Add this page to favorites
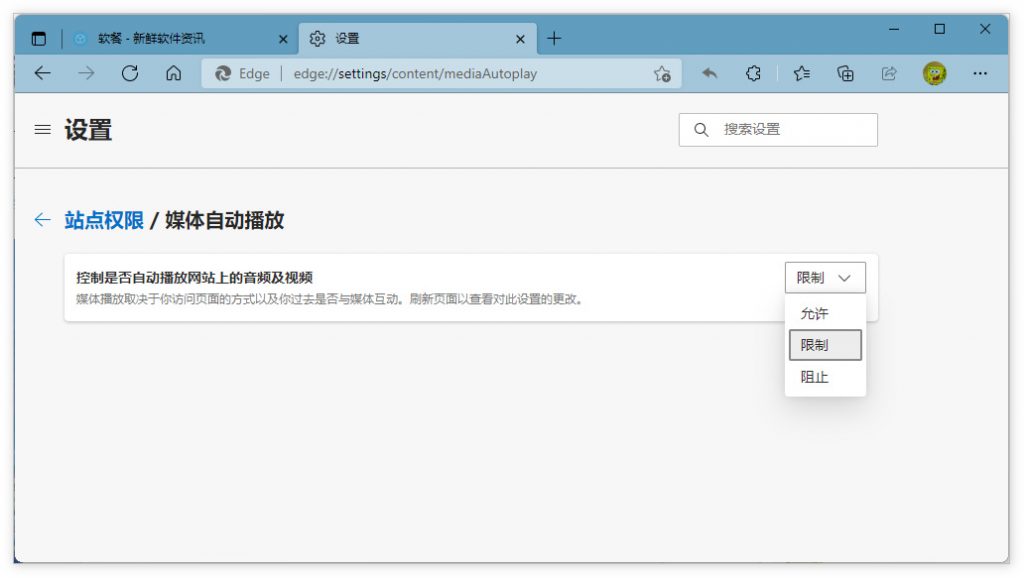Image resolution: width=1024 pixels, height=578 pixels. point(662,73)
